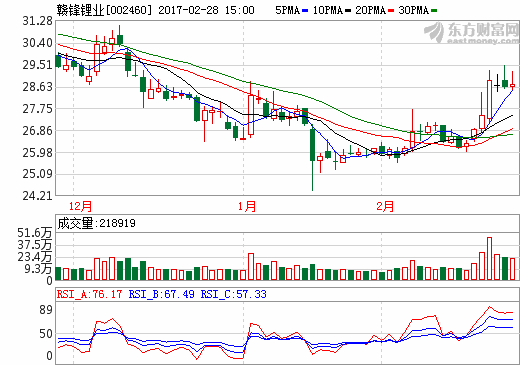Viewport: 520px width, 365px height.
Task: Click the 23.4万 volume axis label
Action: pos(35,257)
